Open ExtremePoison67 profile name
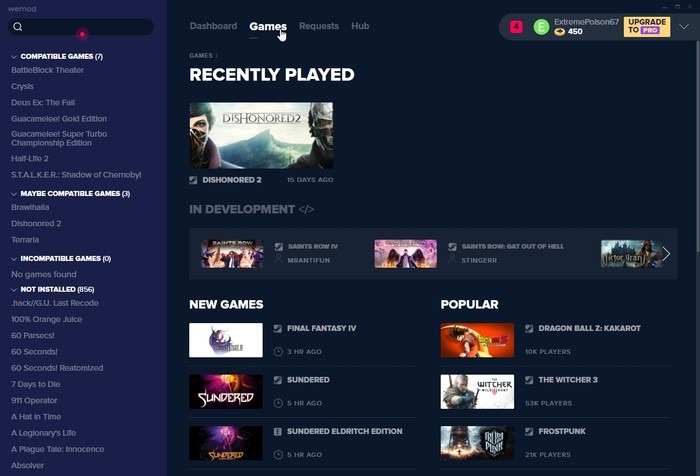This screenshot has width=700, height=476. pos(586,22)
